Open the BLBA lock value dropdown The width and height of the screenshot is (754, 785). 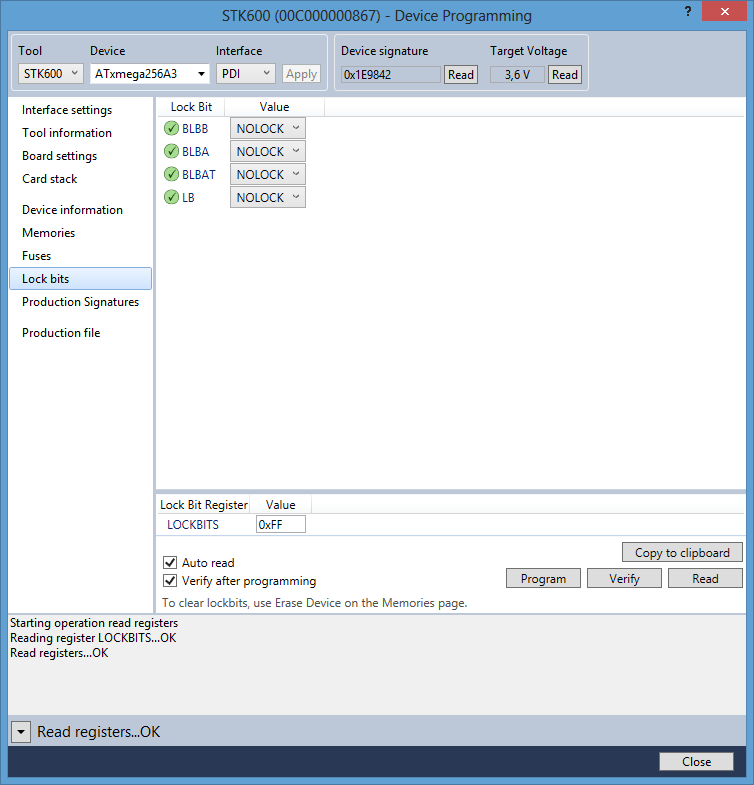(x=268, y=151)
